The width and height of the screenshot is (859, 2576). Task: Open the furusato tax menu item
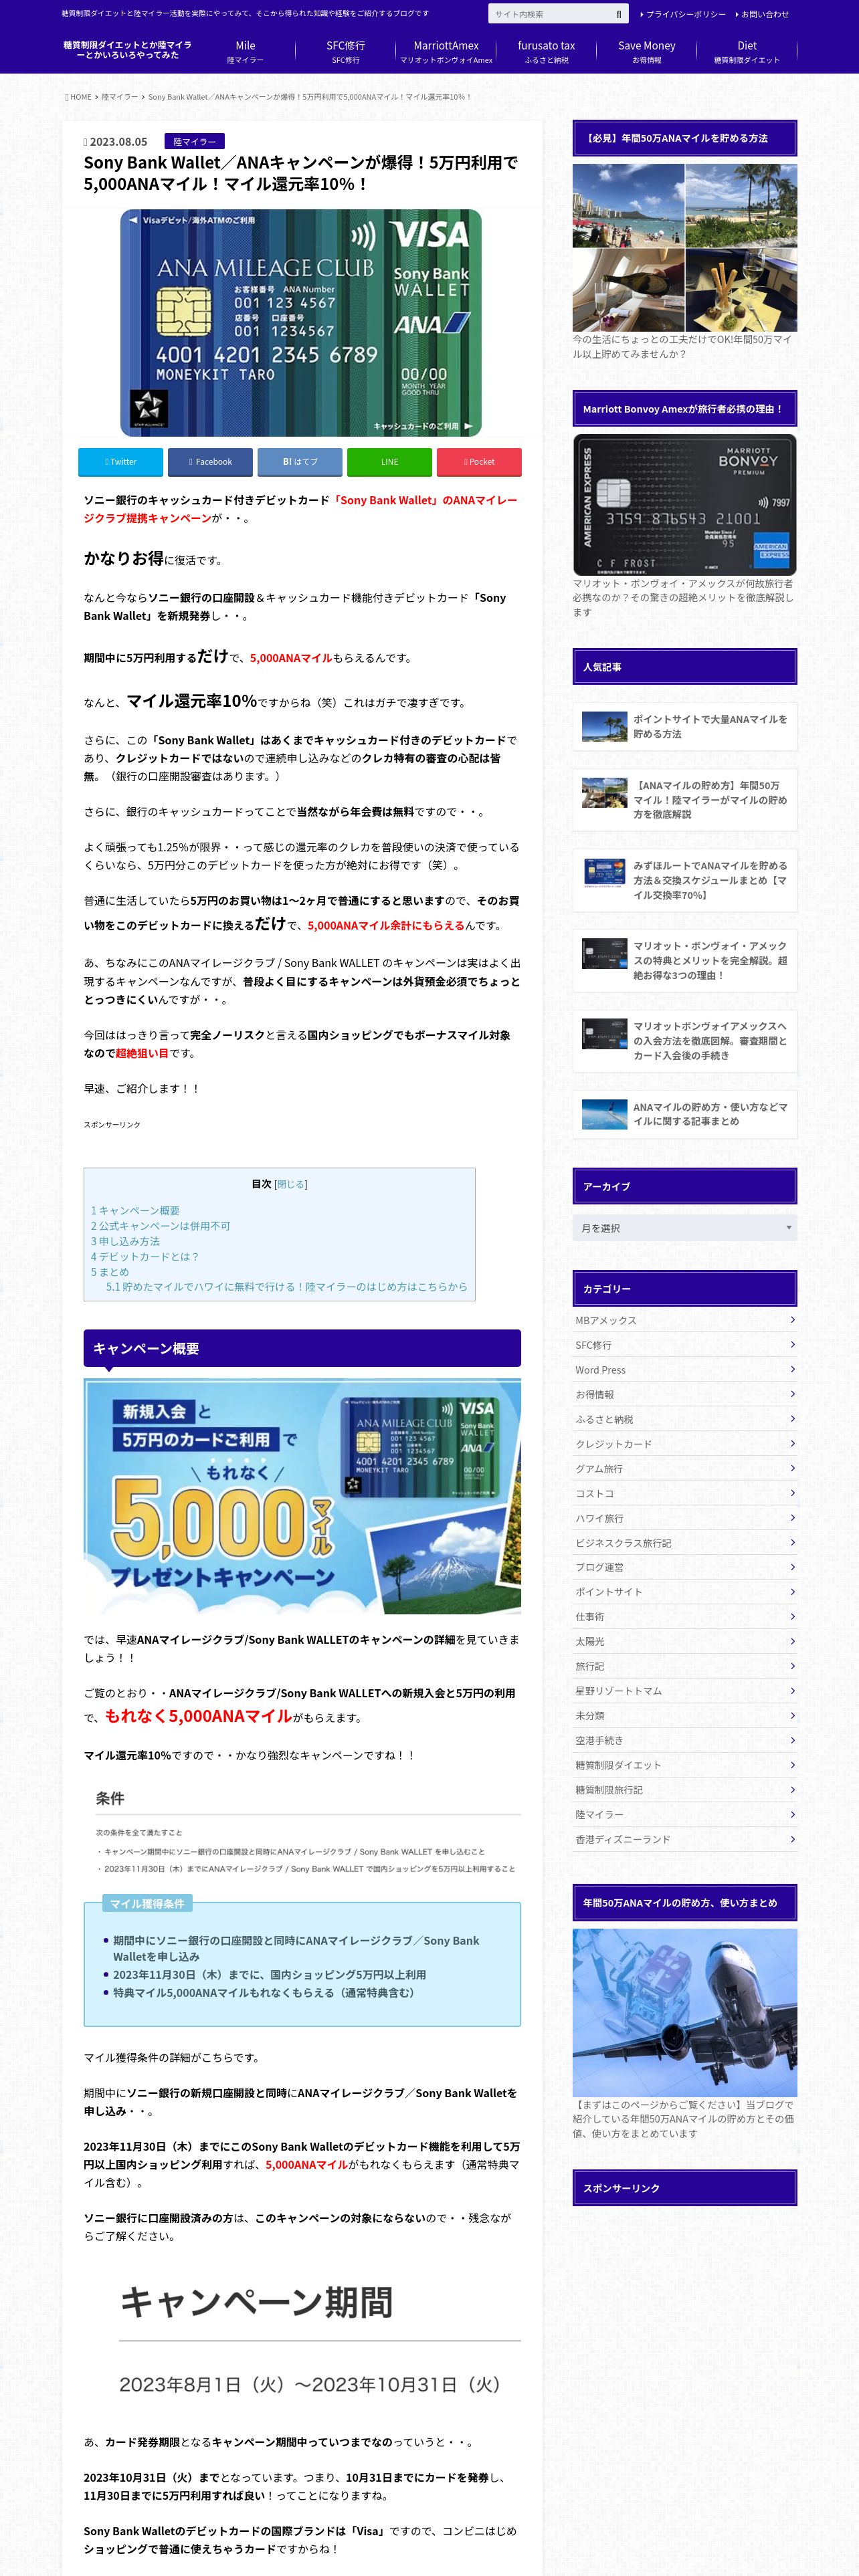(x=546, y=52)
